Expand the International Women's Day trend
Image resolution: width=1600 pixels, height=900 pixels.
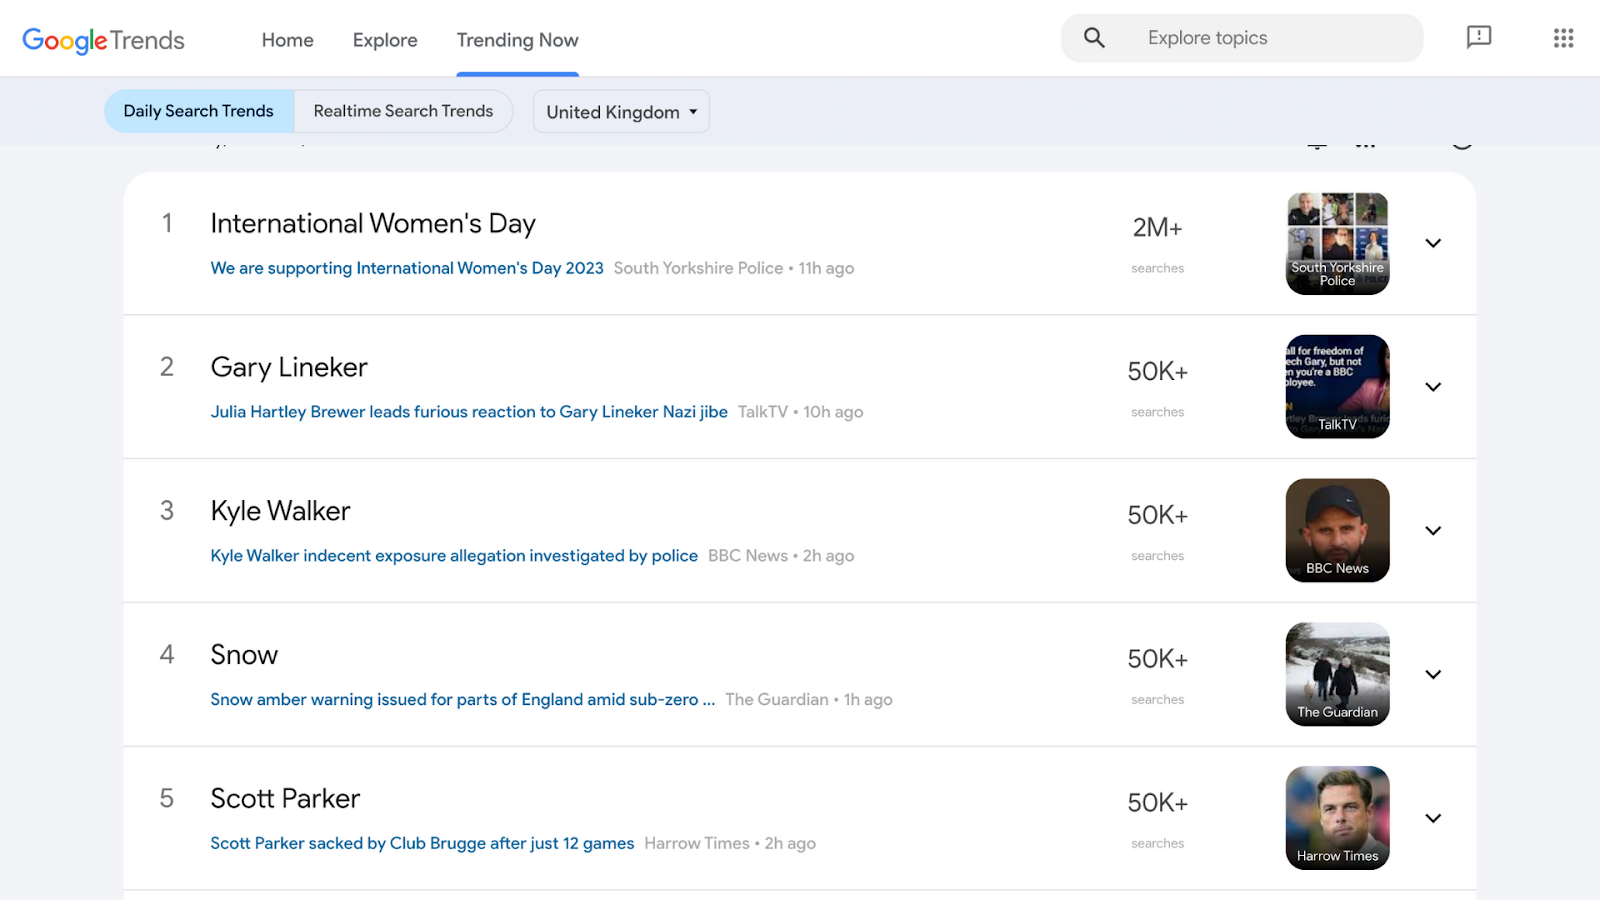pyautogui.click(x=1433, y=243)
